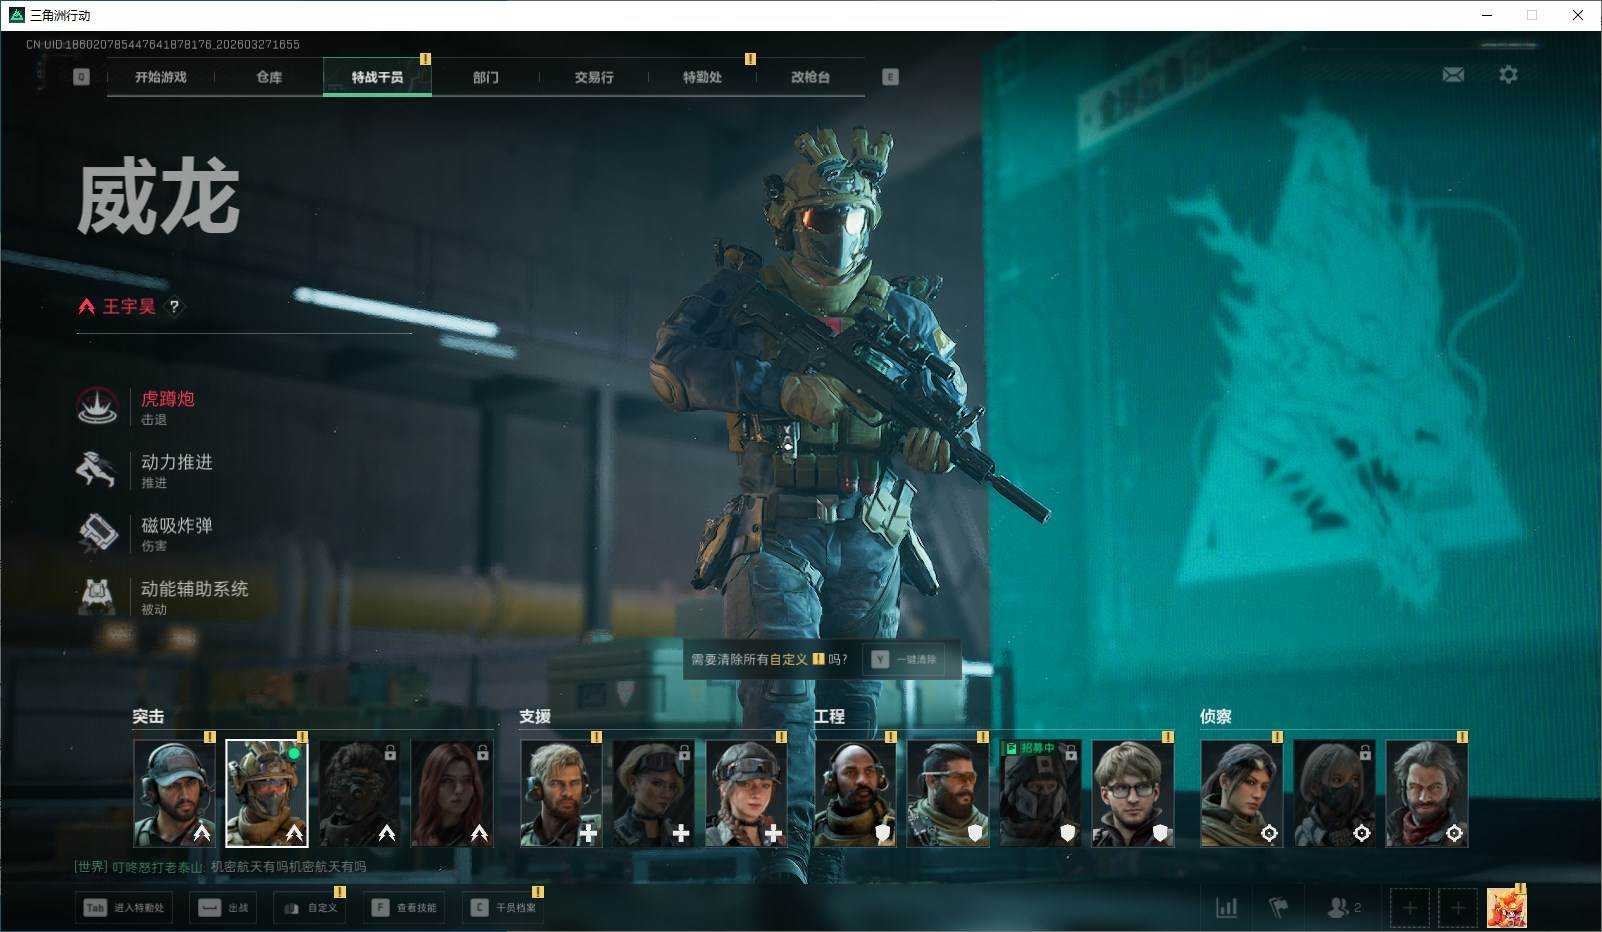Click the 自定义 link in clear prompt

788,660
